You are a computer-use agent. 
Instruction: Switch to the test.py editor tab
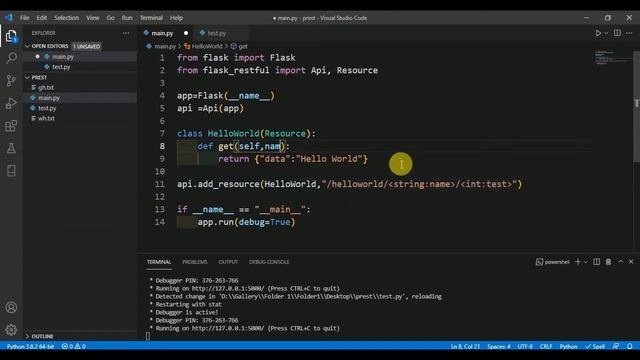(216, 33)
